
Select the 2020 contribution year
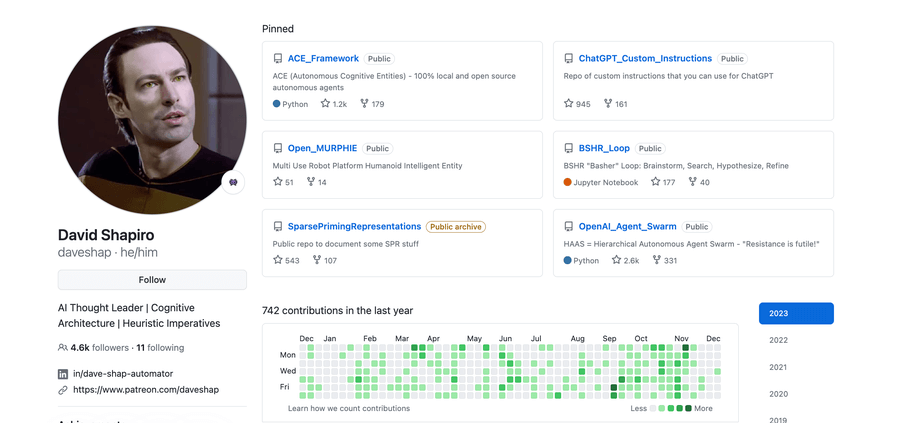pos(778,394)
